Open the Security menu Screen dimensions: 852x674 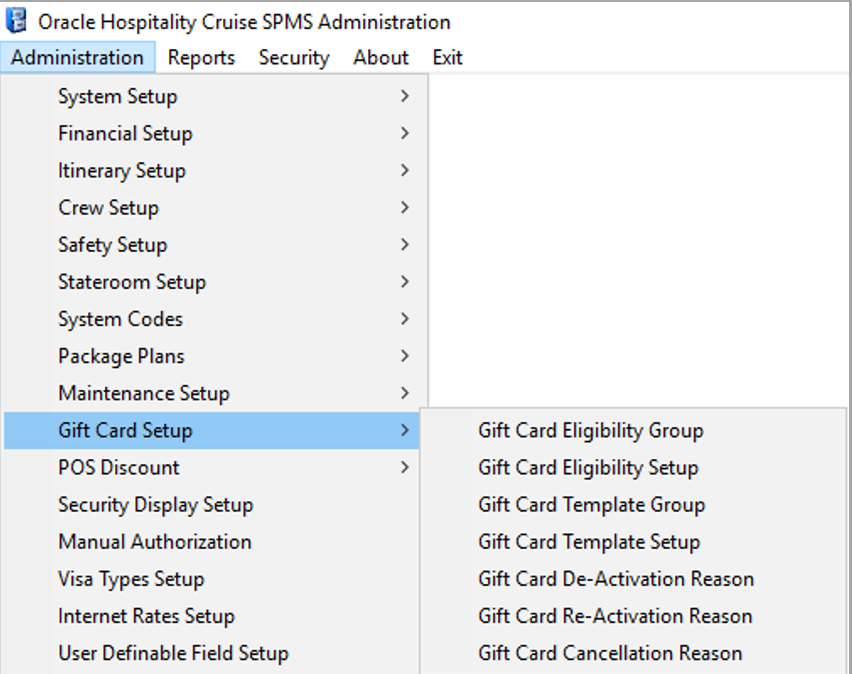tap(294, 57)
